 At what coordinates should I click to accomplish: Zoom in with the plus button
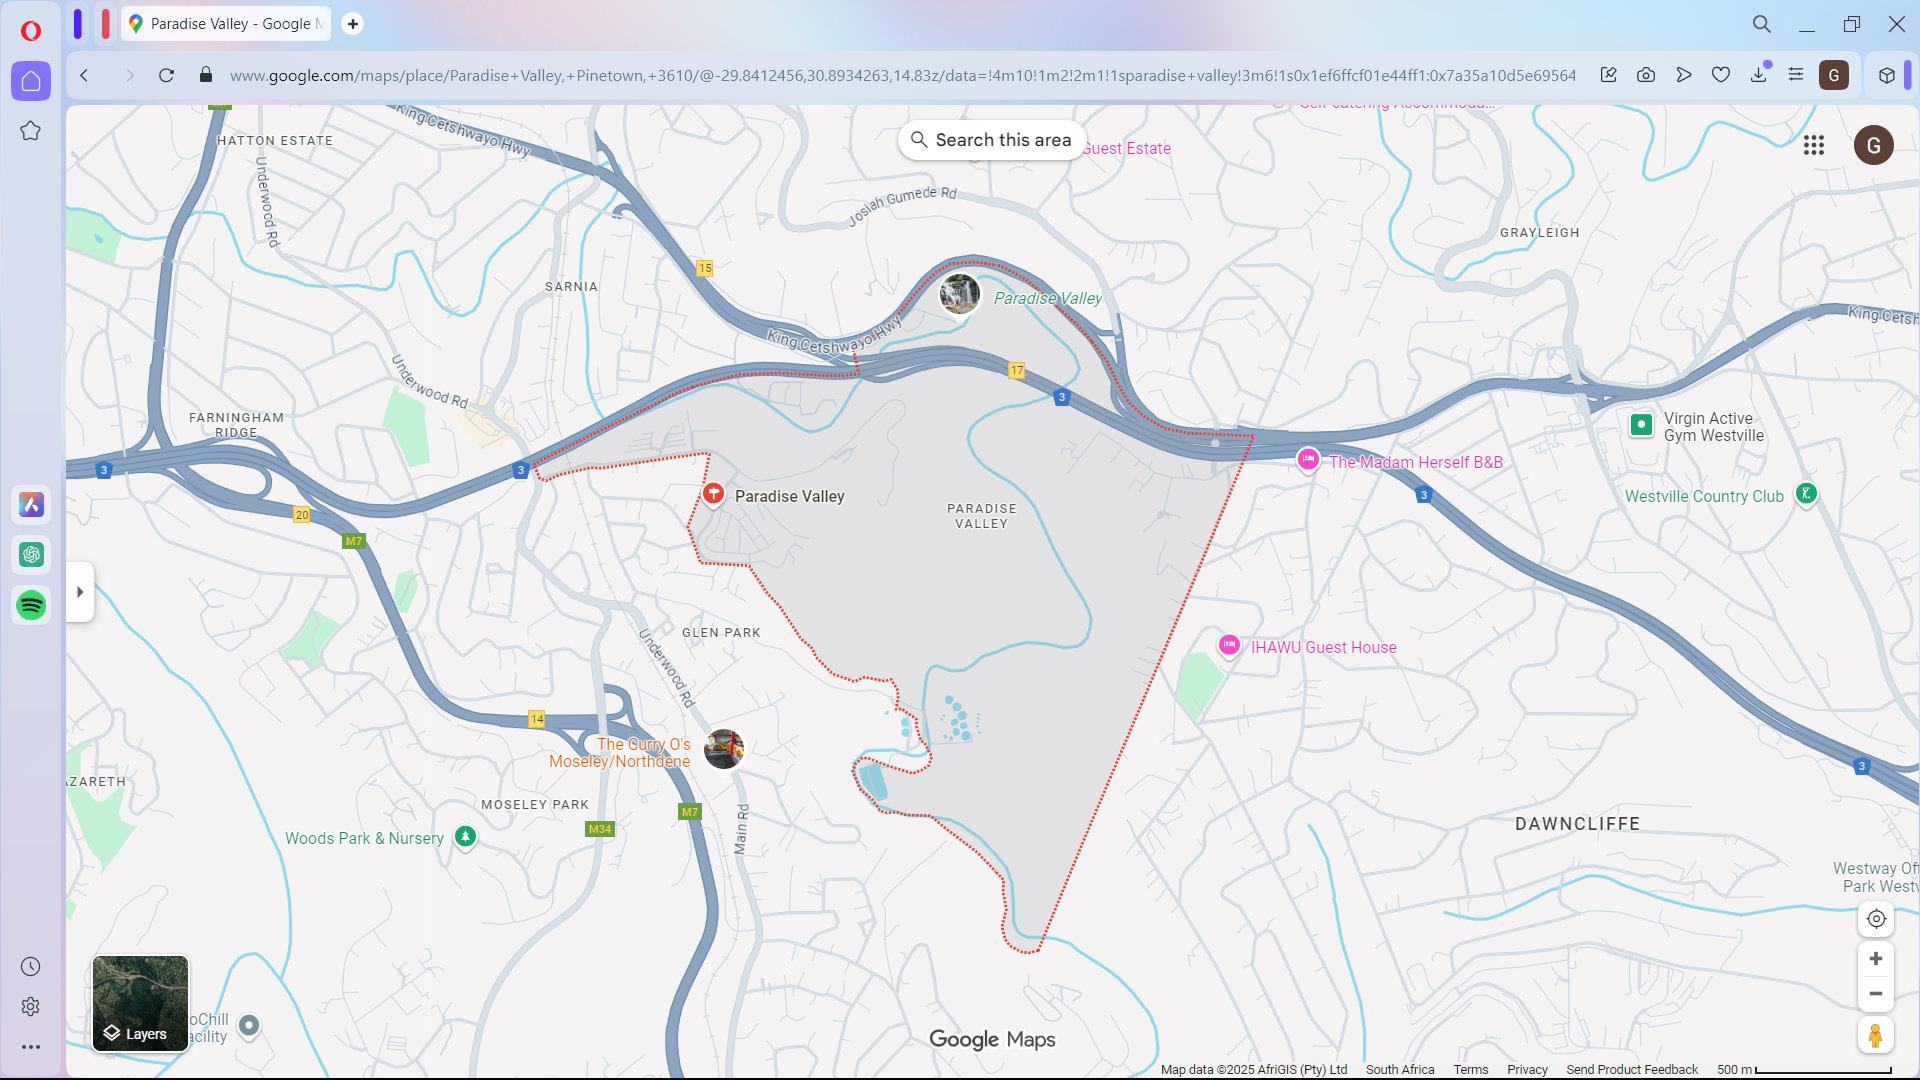click(1875, 959)
